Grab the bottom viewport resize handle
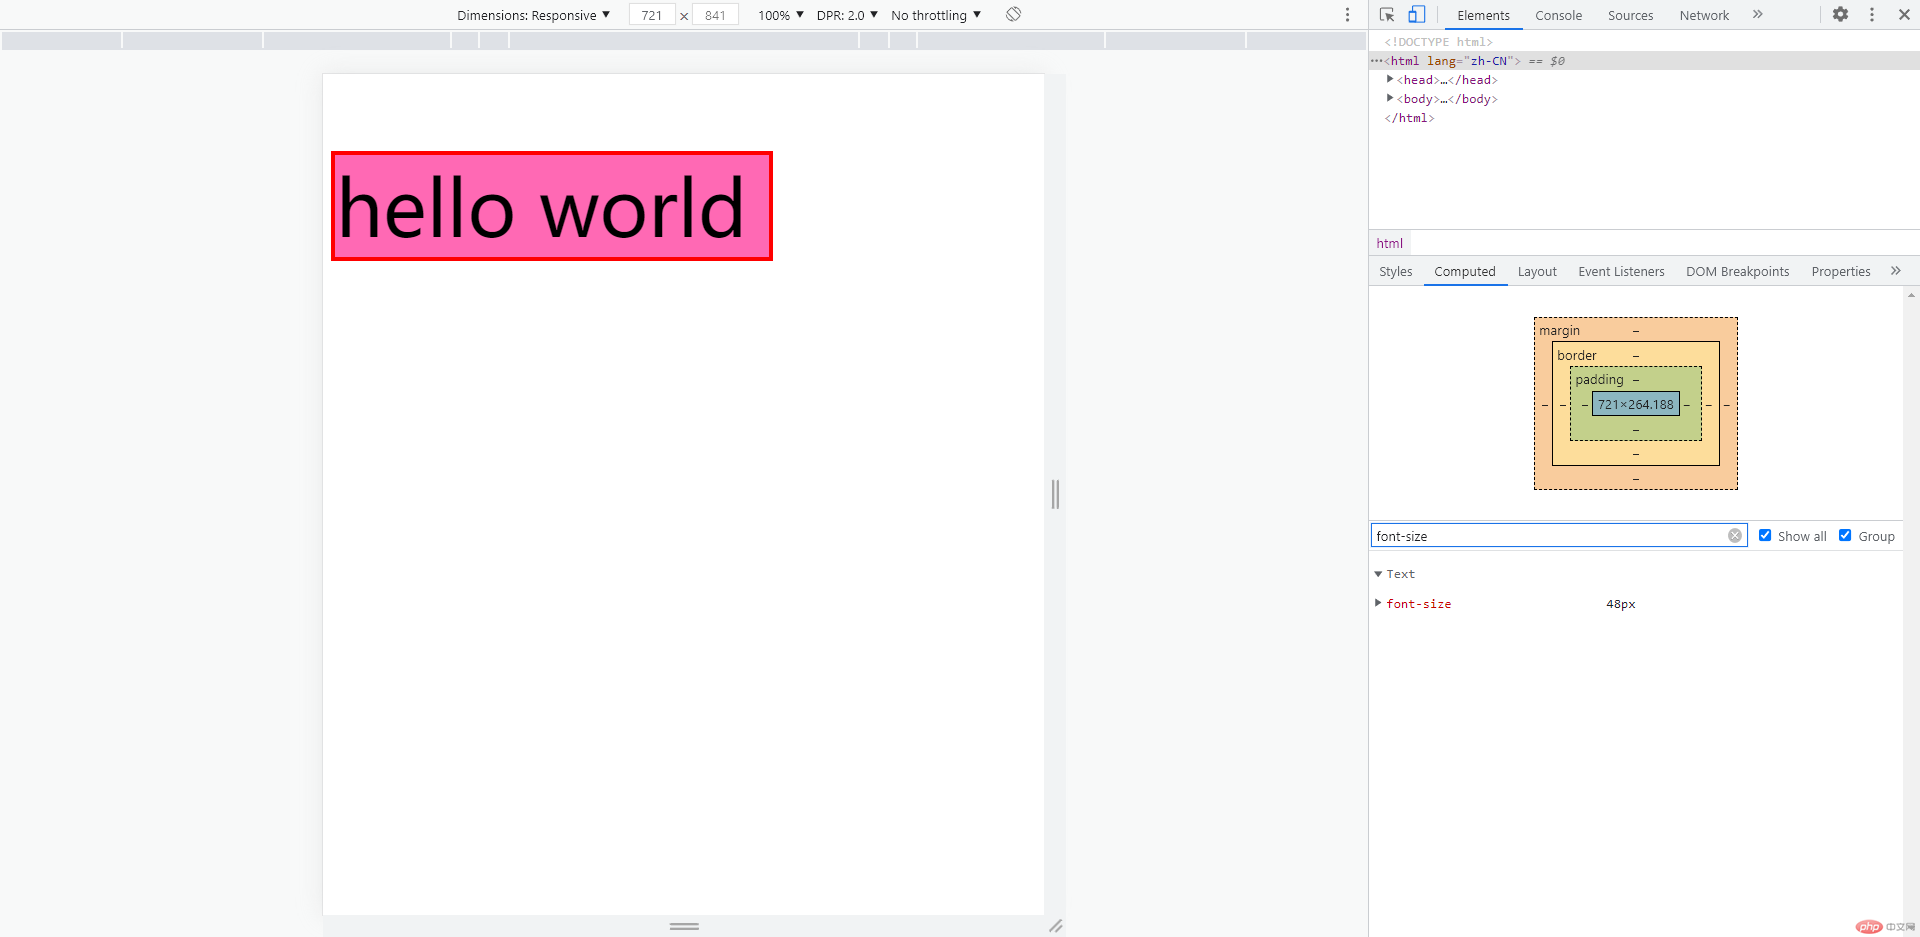Screen dimensions: 1920x937 (x=684, y=926)
